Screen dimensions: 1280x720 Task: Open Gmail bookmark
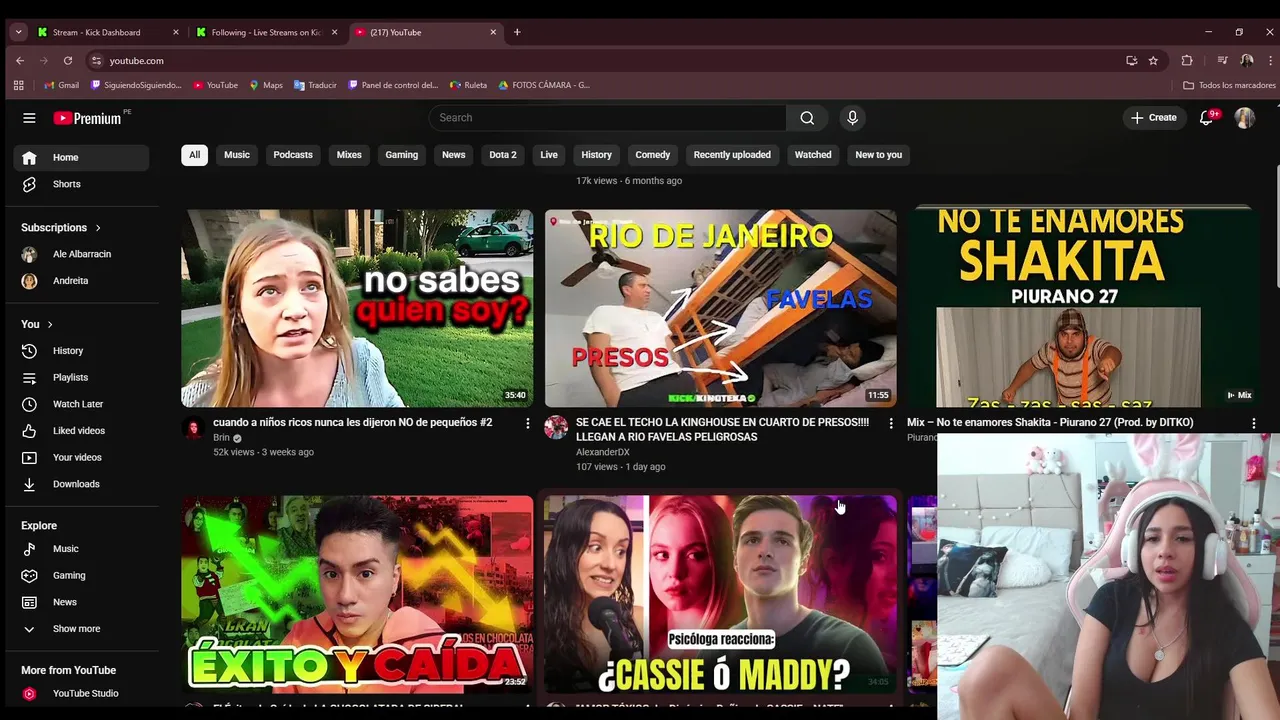click(62, 85)
